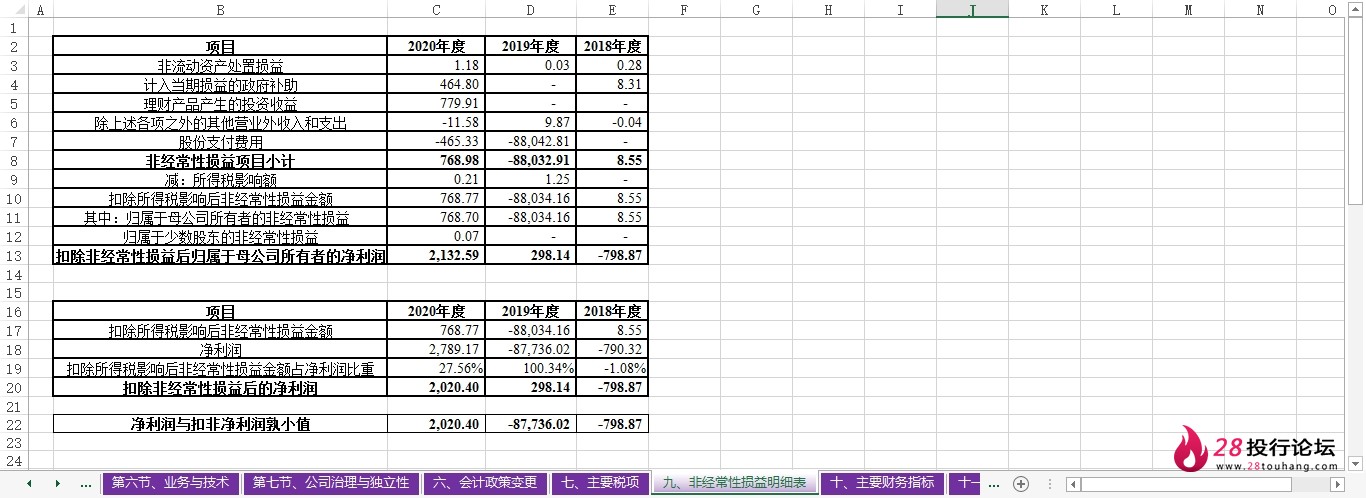Select value 0.07 cell
Viewport: 1366px width, 498px height.
click(x=436, y=237)
